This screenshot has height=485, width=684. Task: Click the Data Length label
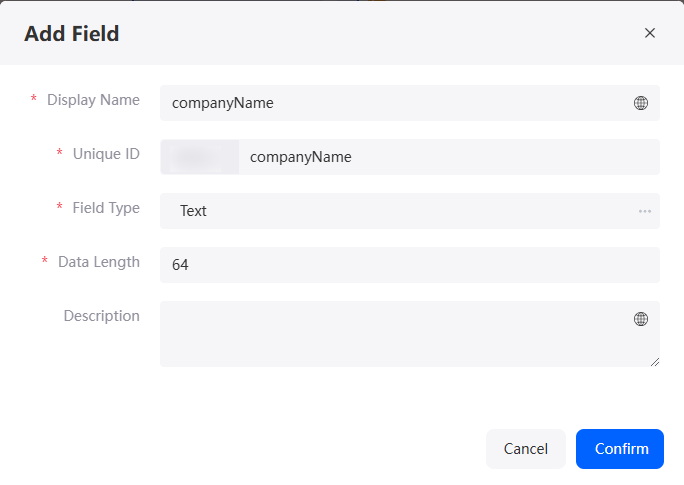(x=99, y=262)
